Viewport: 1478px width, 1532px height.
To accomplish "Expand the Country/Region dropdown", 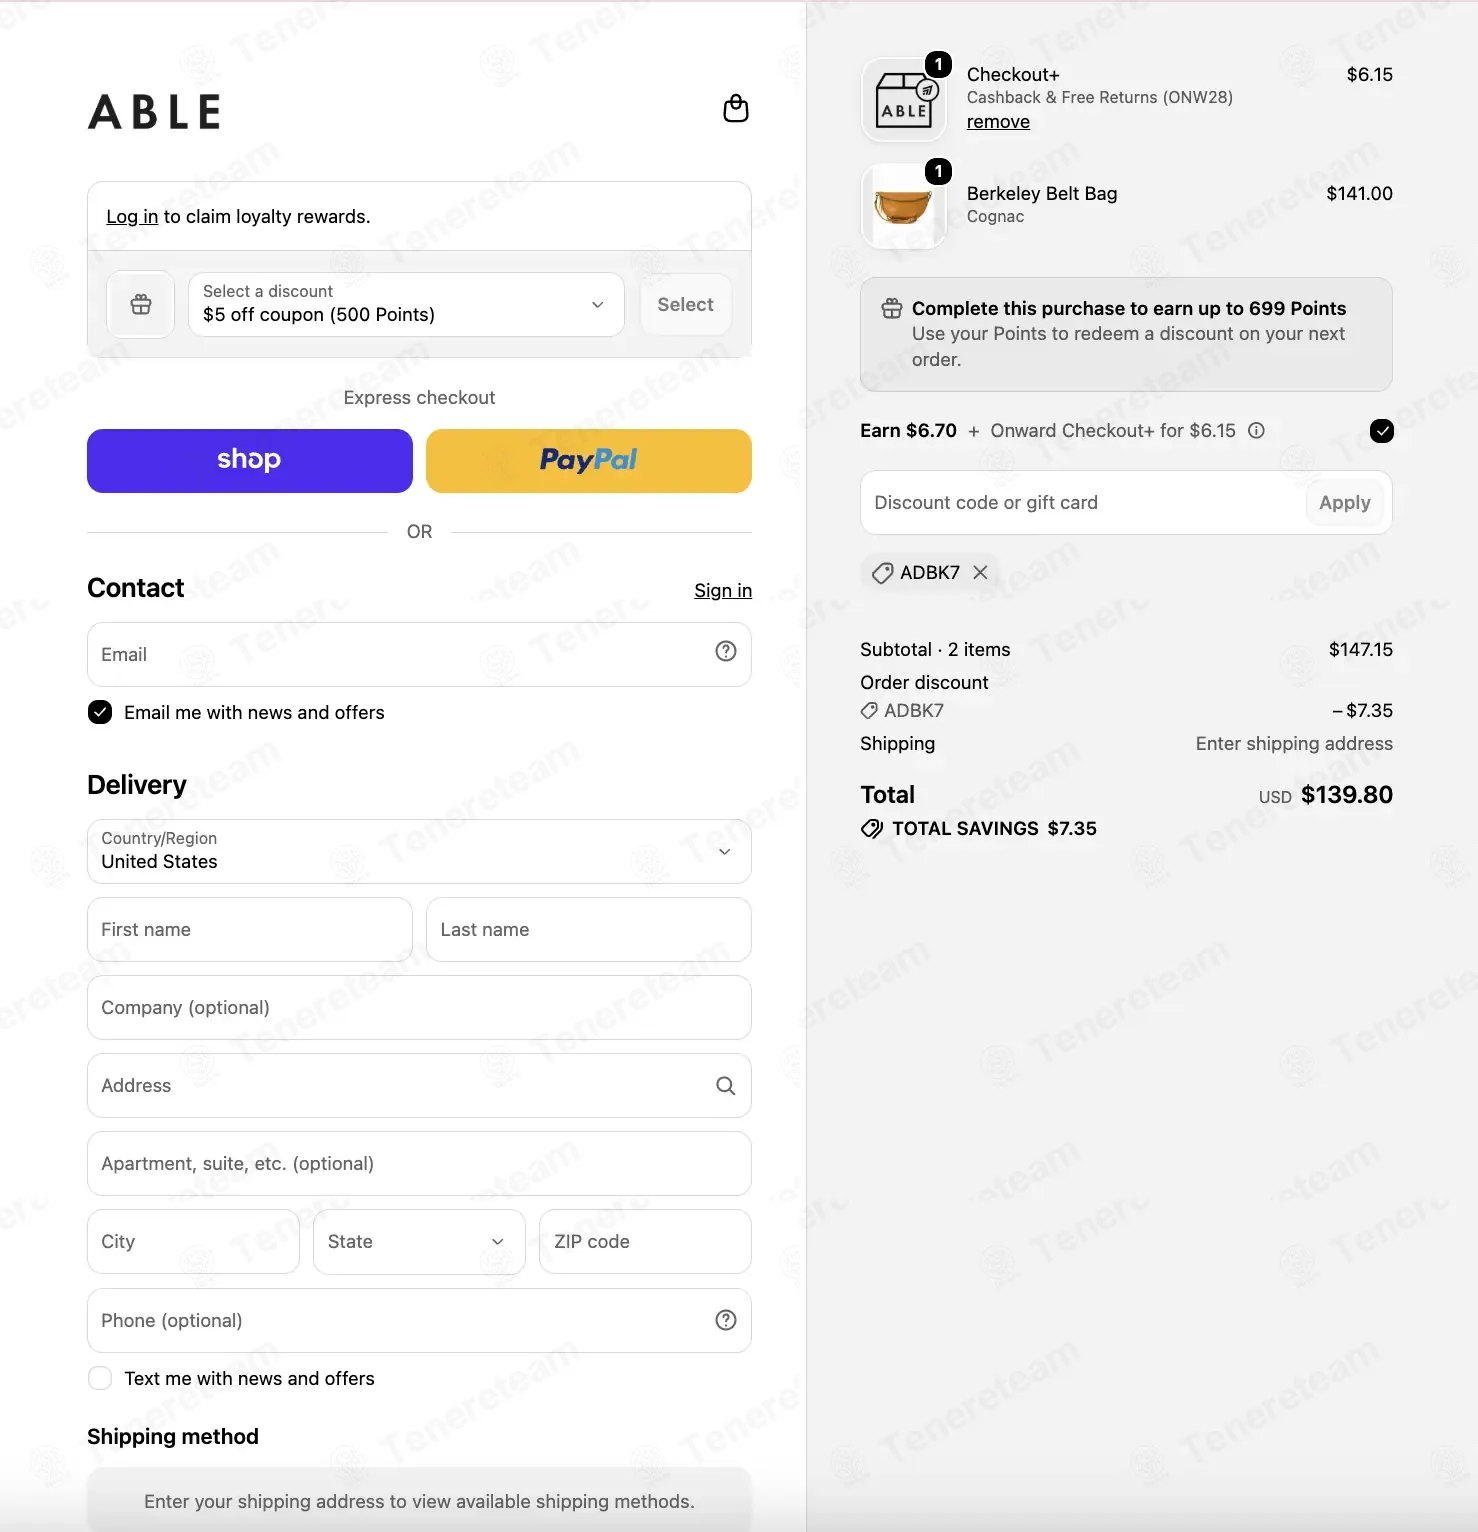I will pos(419,851).
